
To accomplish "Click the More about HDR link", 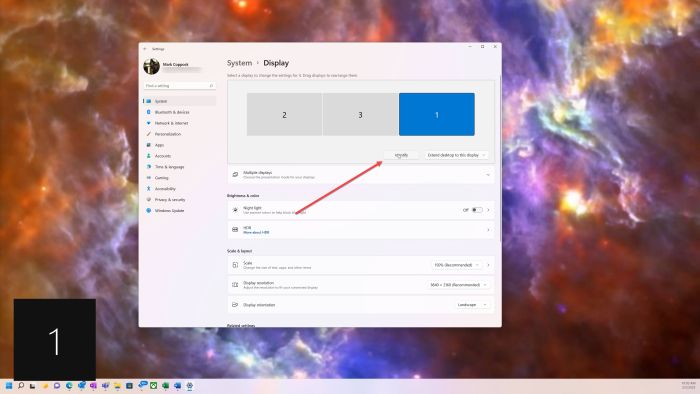I will [x=256, y=232].
